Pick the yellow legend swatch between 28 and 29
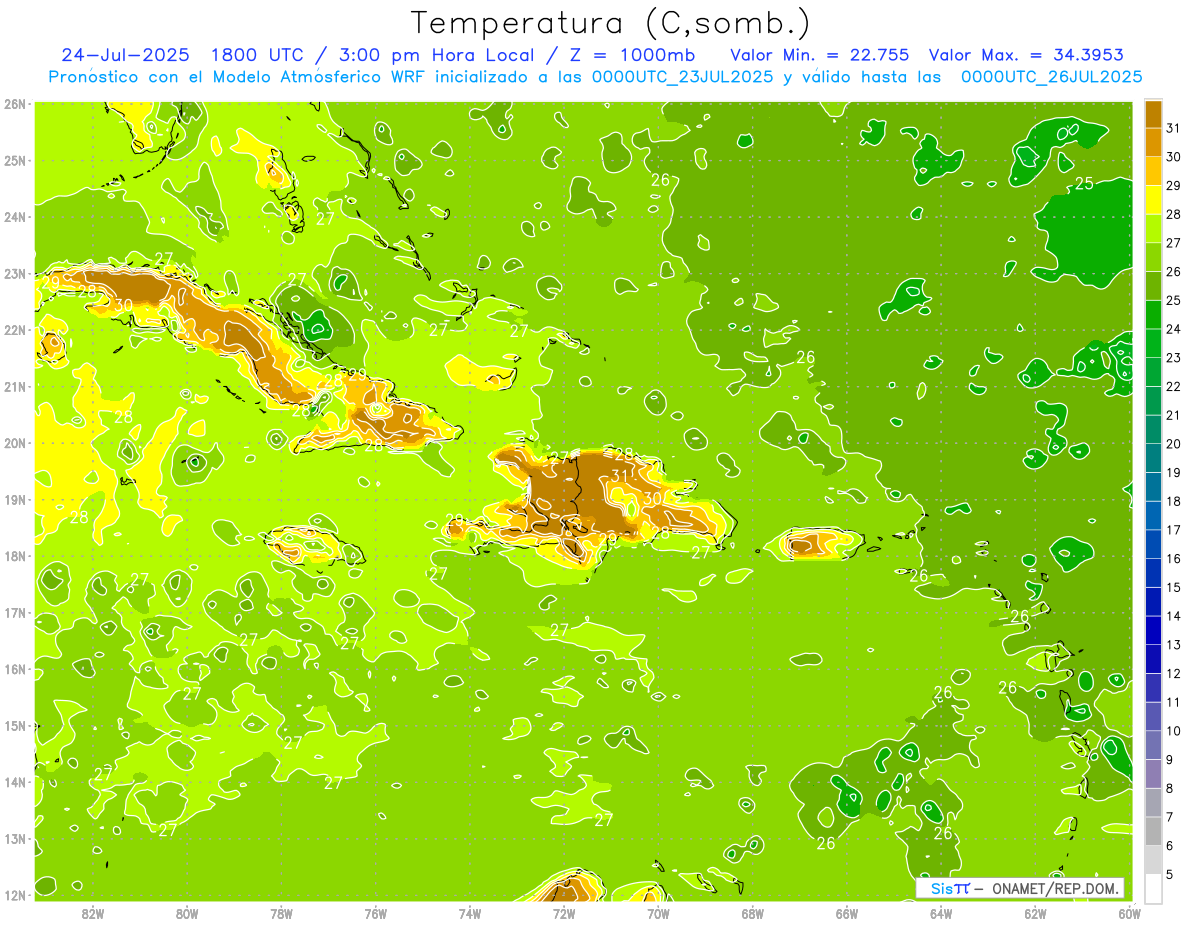This screenshot has height=927, width=1200. coord(1153,200)
